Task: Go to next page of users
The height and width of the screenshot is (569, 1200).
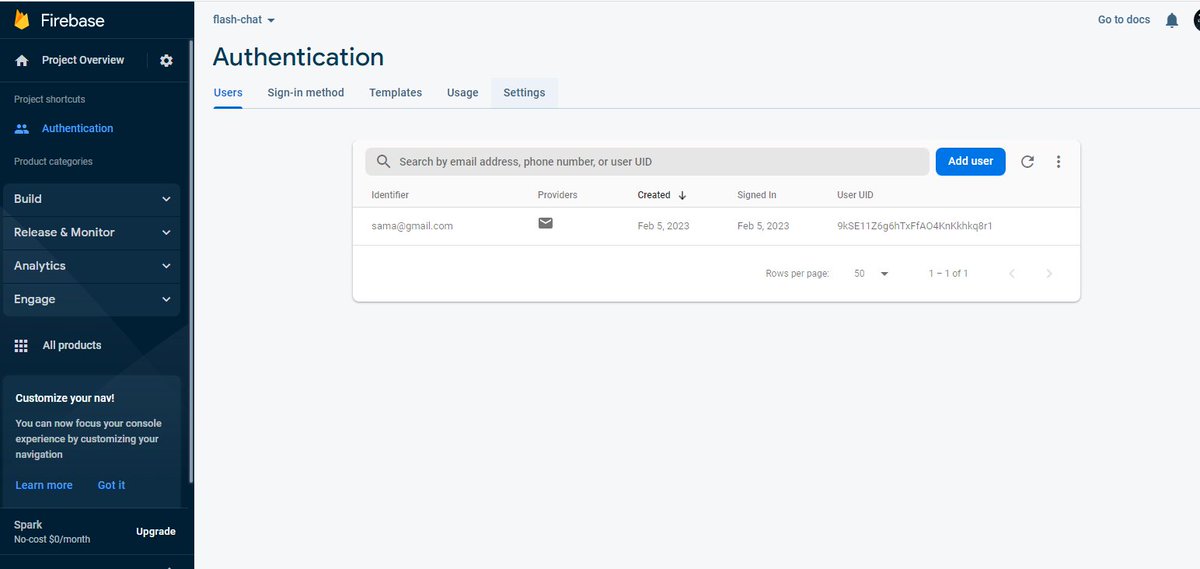Action: 1049,273
